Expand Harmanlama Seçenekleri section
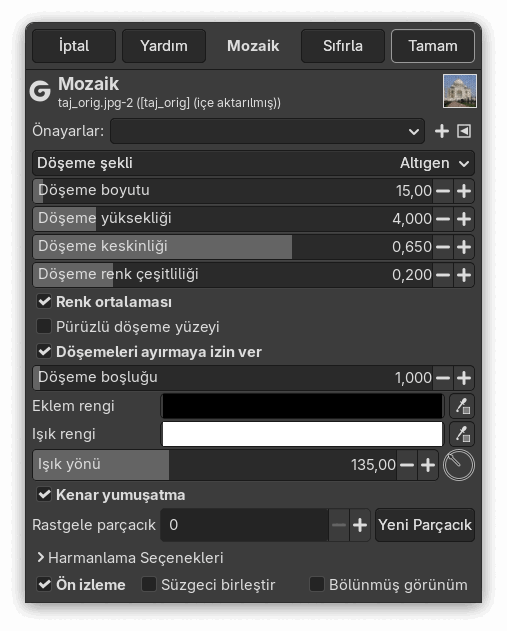 130,558
